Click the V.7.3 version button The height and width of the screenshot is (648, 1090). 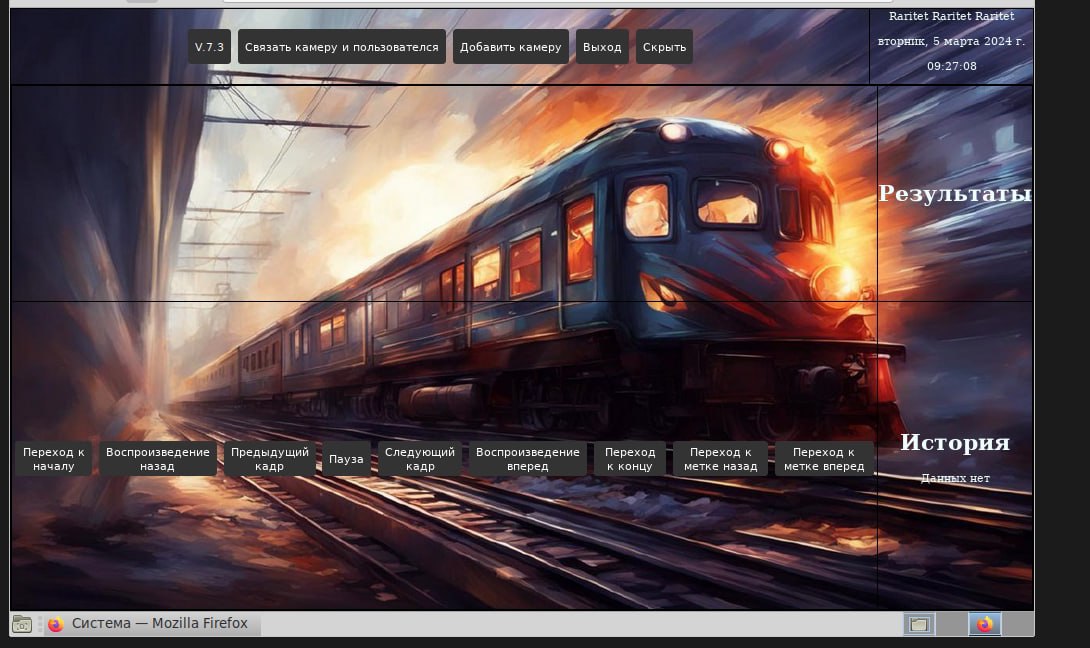point(209,47)
